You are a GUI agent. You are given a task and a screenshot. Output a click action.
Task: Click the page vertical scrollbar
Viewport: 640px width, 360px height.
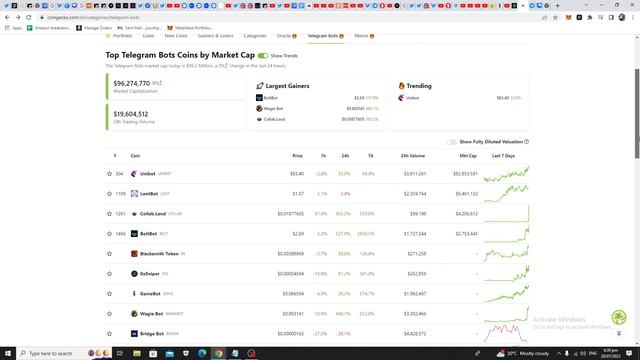637,113
